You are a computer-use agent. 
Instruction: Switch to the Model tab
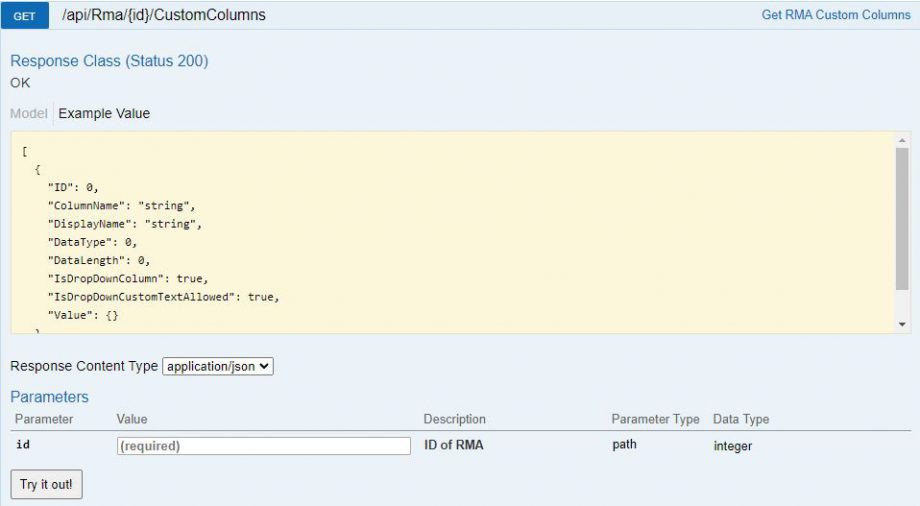pyautogui.click(x=29, y=113)
